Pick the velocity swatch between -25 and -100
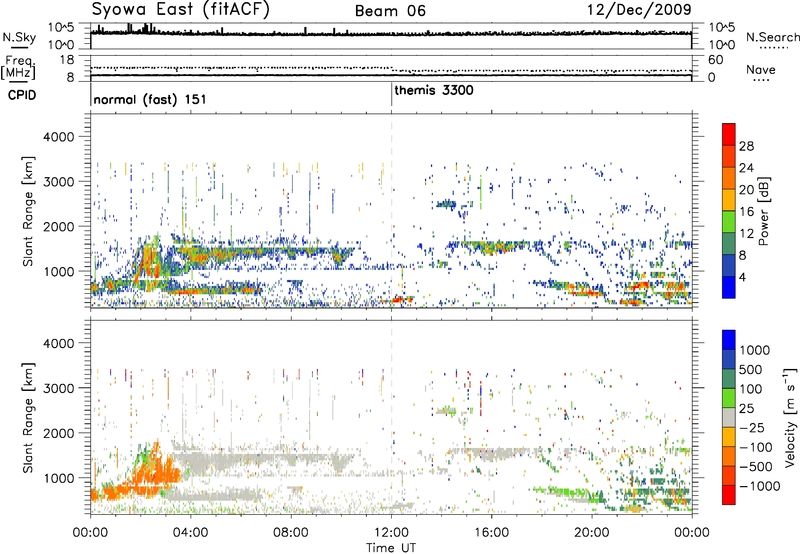The width and height of the screenshot is (800, 554). tap(729, 437)
